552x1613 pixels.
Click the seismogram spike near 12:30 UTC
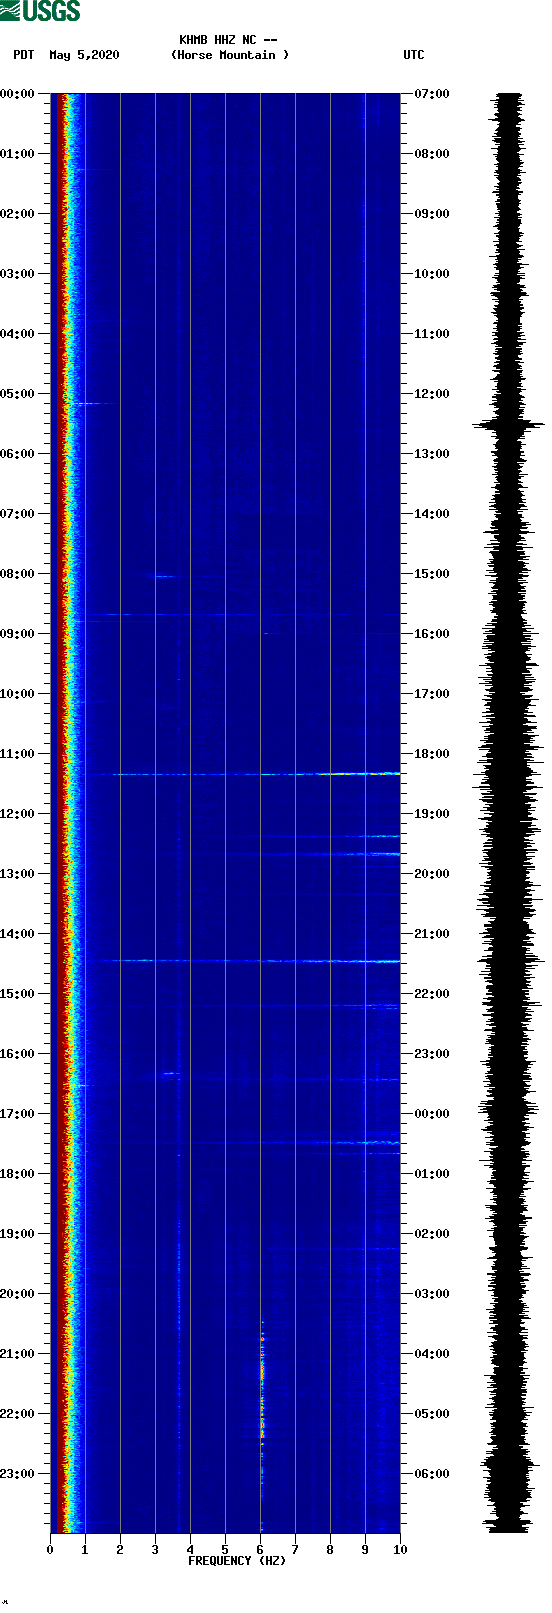509,425
